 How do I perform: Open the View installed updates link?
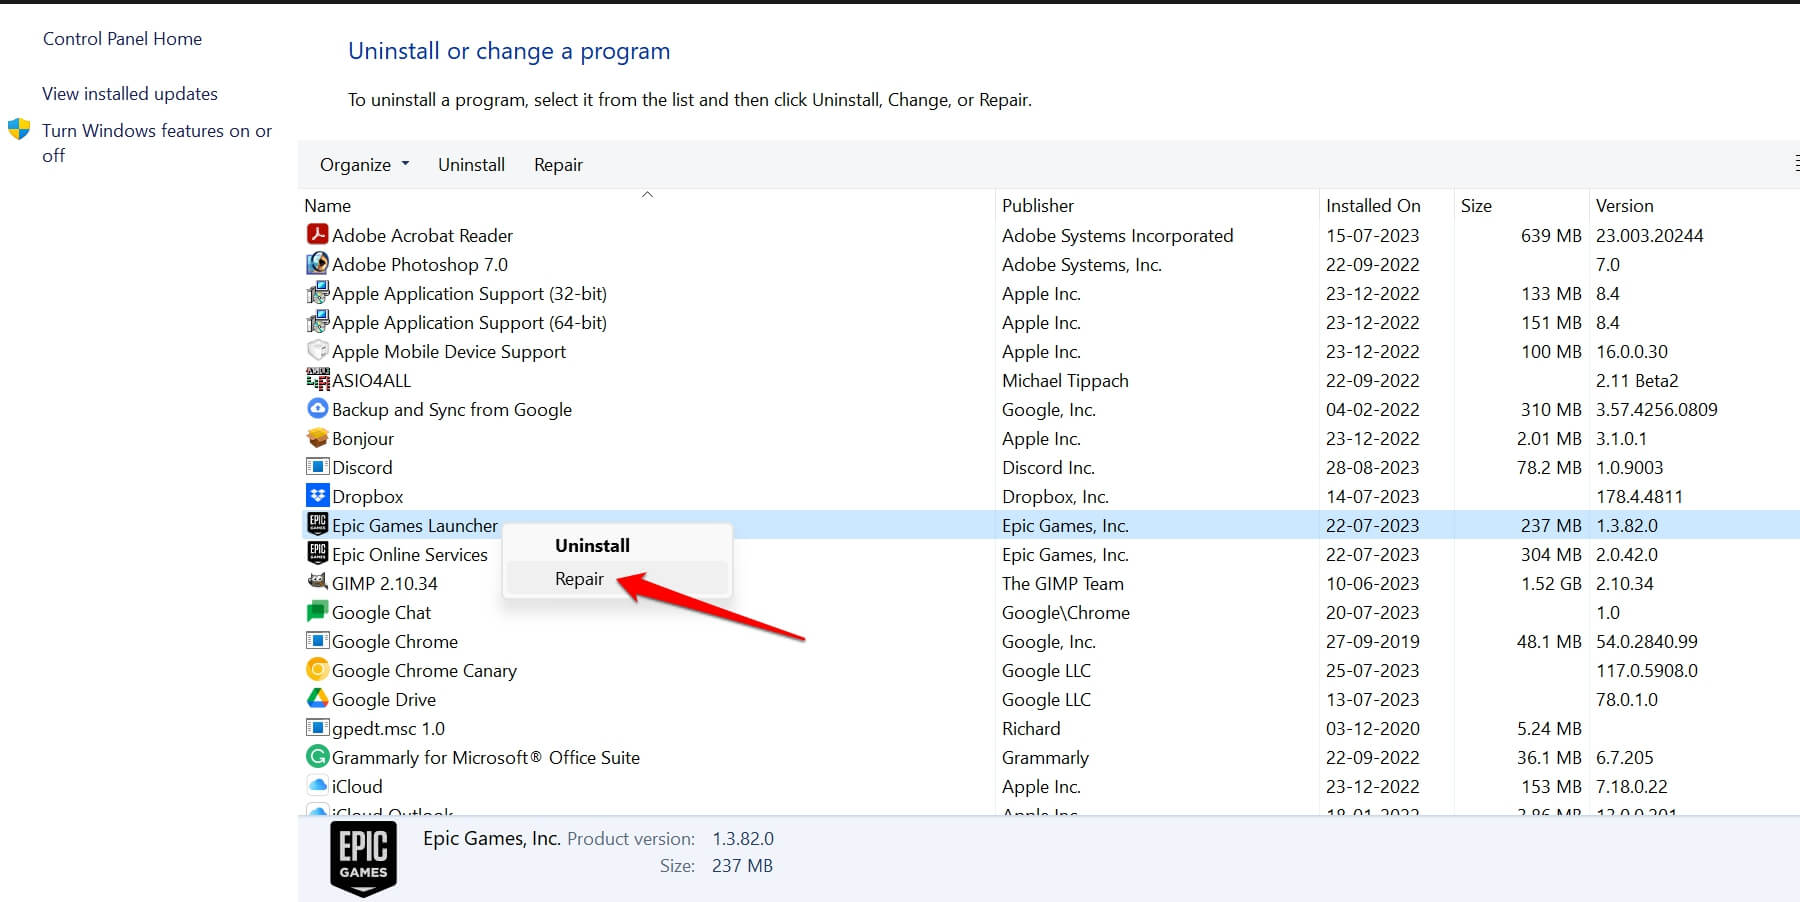point(129,93)
